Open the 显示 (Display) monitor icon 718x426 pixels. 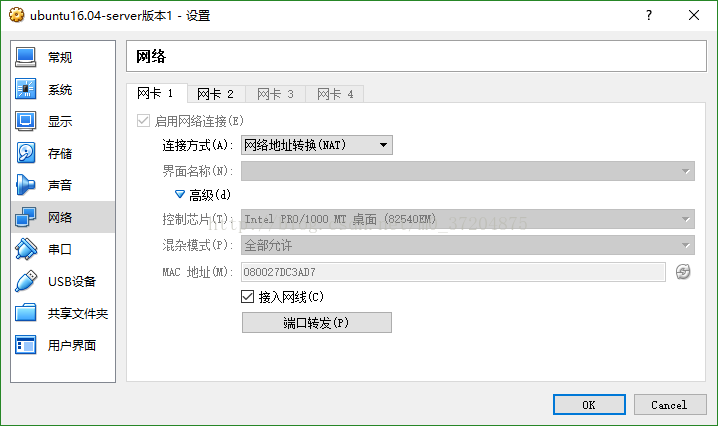tap(27, 121)
